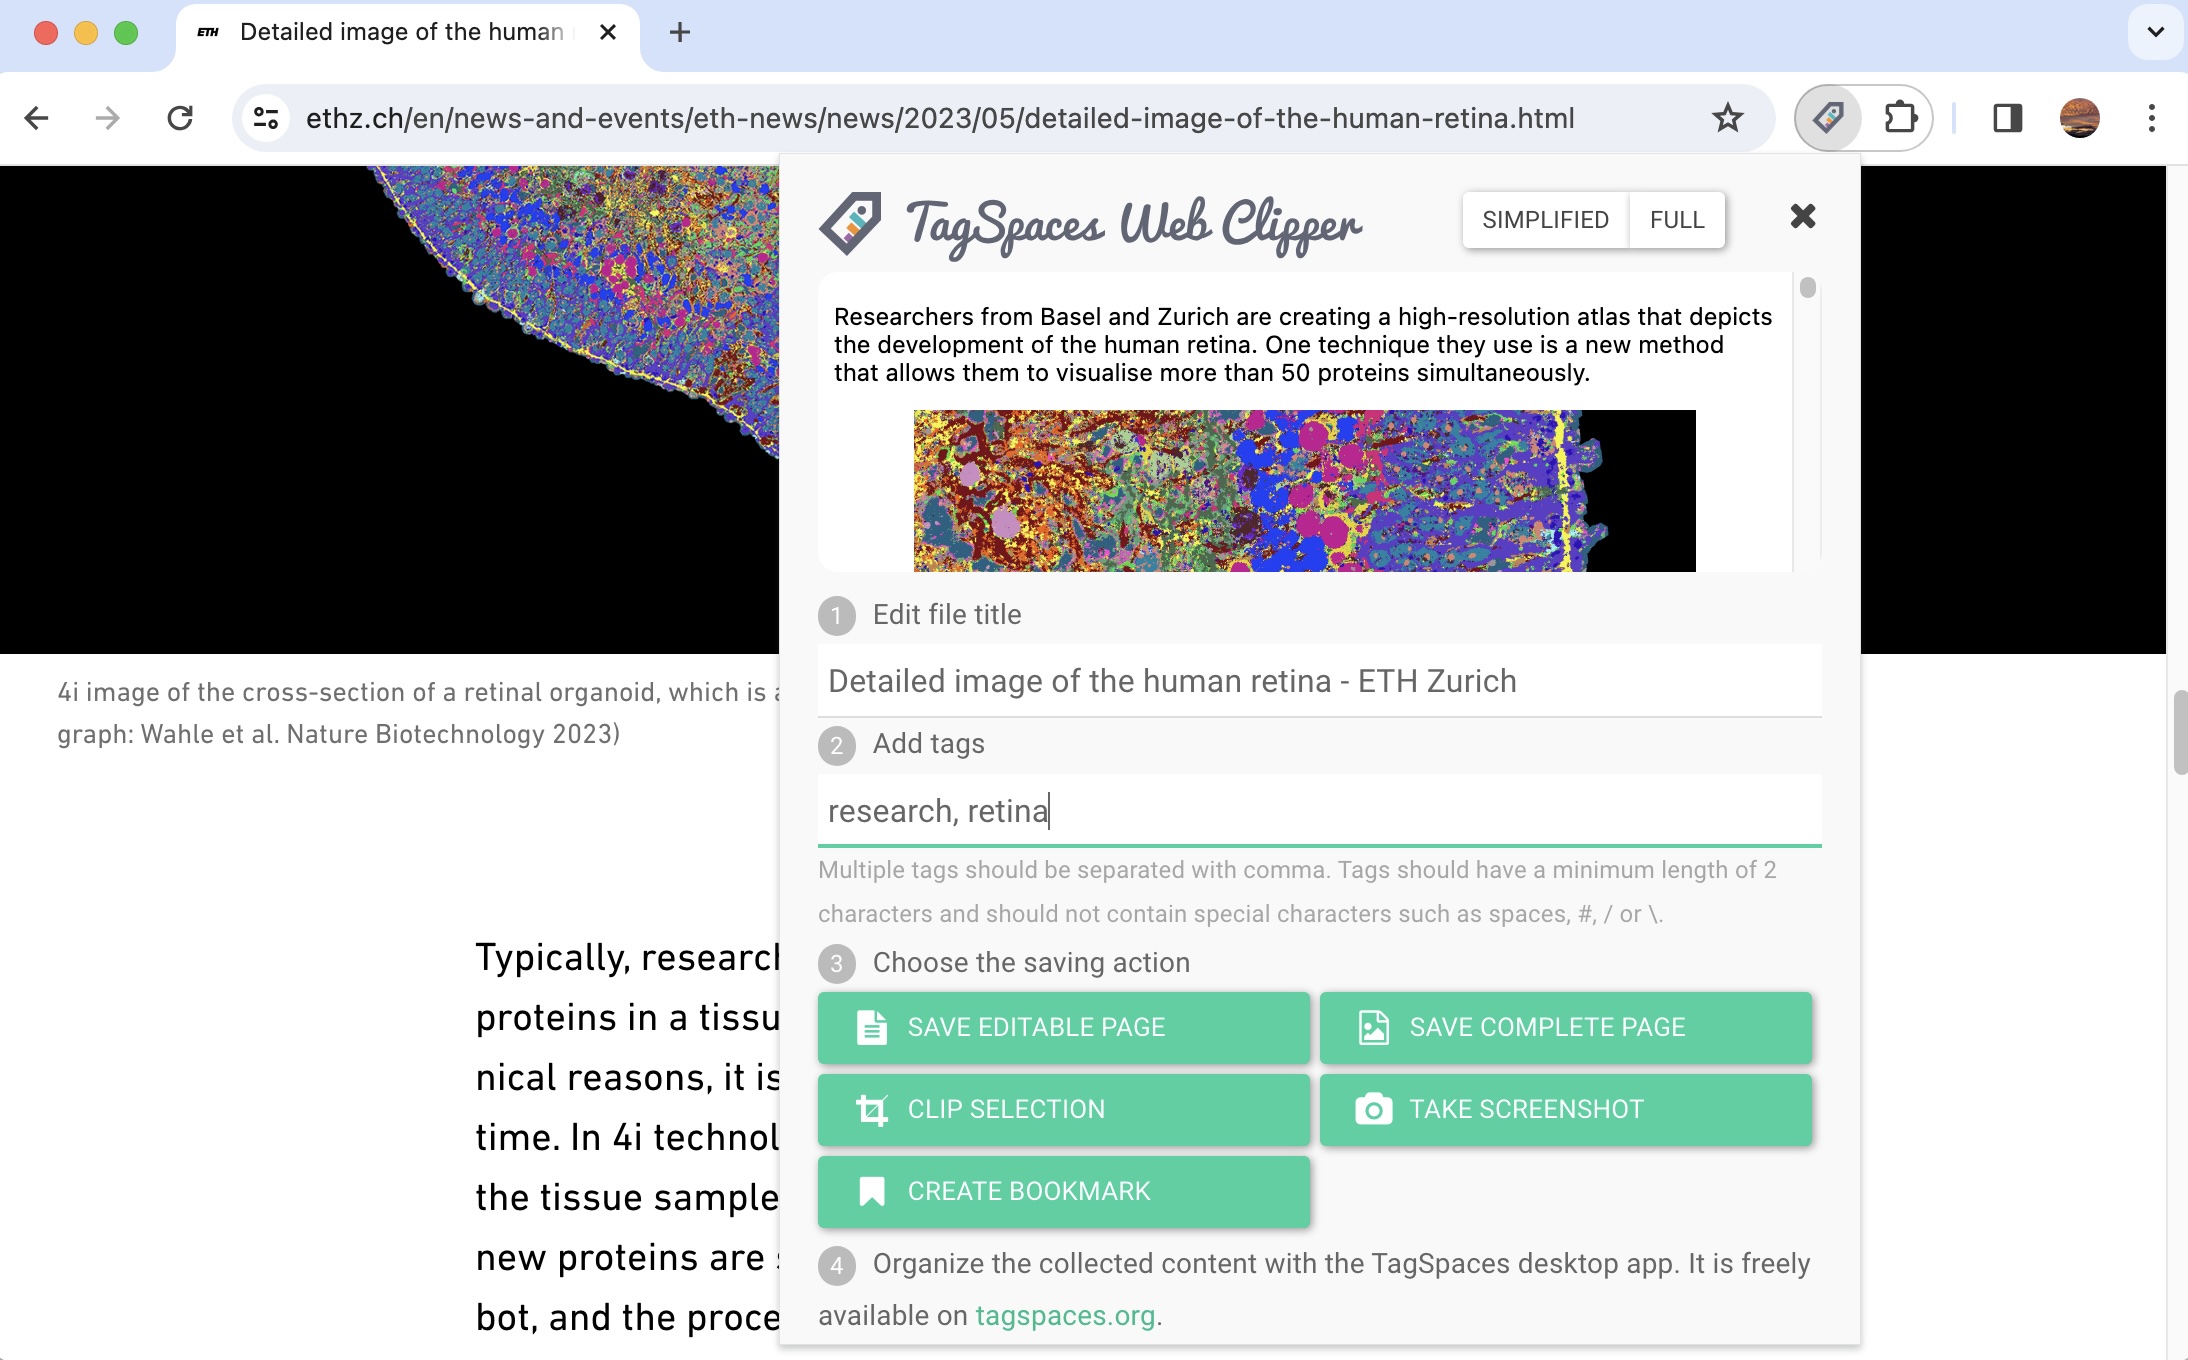Open a new browser tab
Viewport: 2188px width, 1360px height.
[x=680, y=32]
